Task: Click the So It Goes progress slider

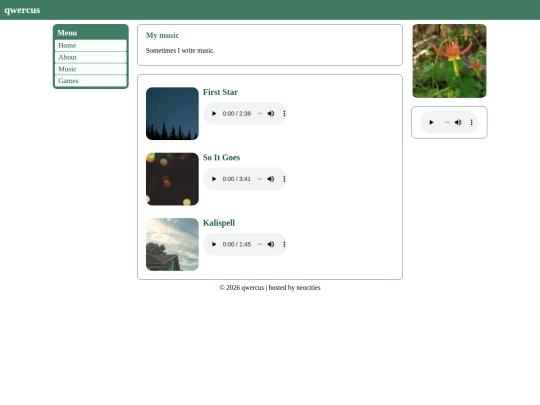Action: click(260, 179)
